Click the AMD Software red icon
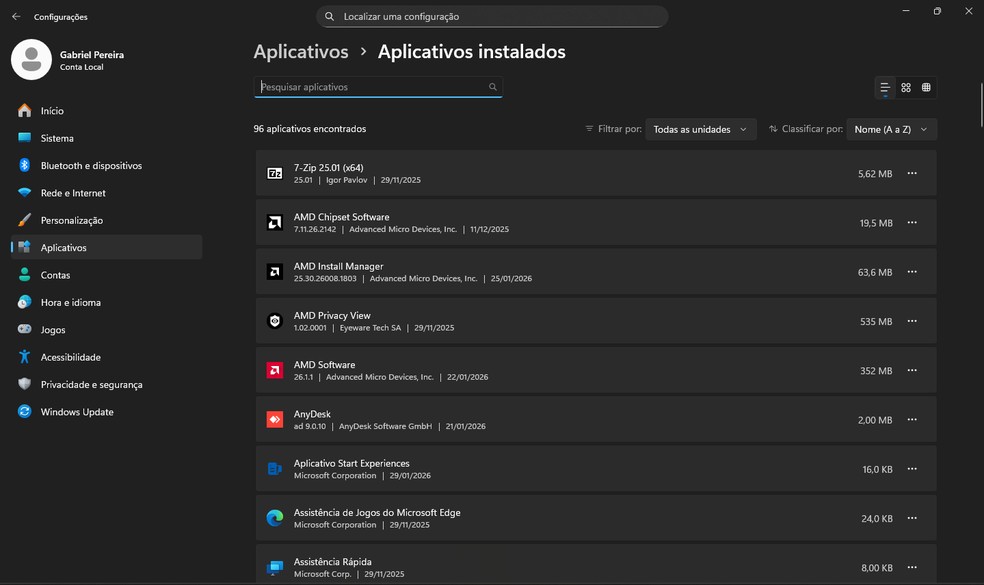 coord(275,370)
